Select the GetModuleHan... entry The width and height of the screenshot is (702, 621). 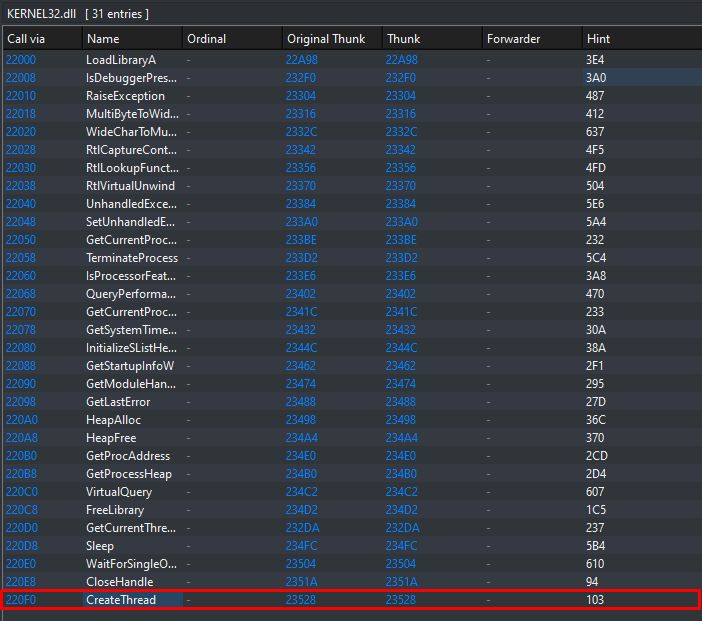[131, 384]
